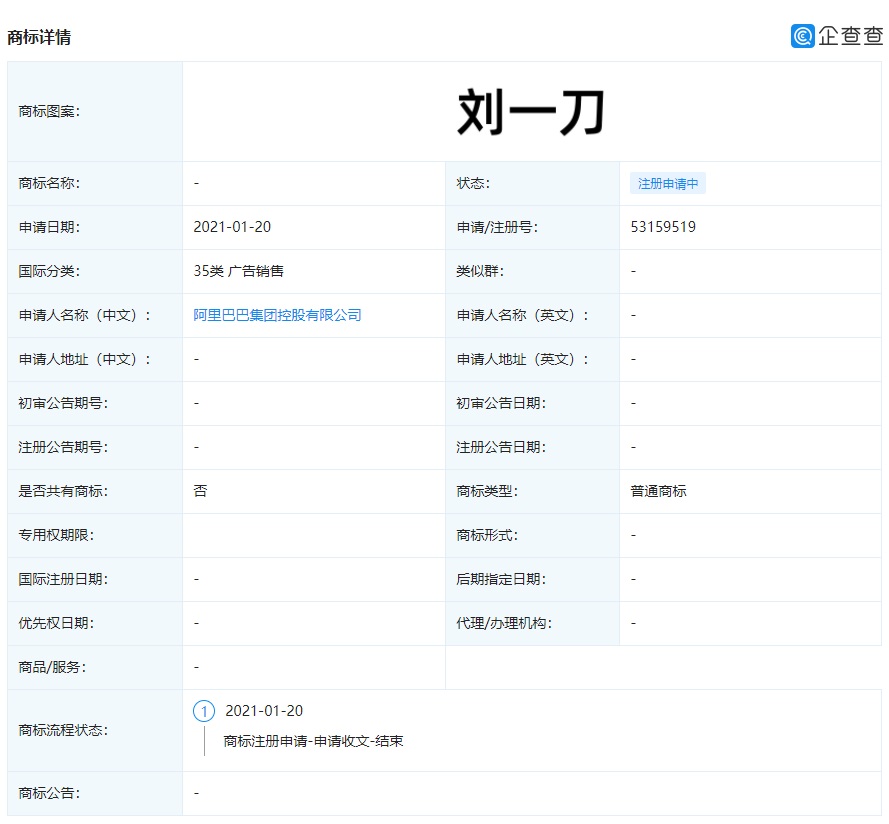Click the 状态 label
889x824 pixels.
[473, 183]
